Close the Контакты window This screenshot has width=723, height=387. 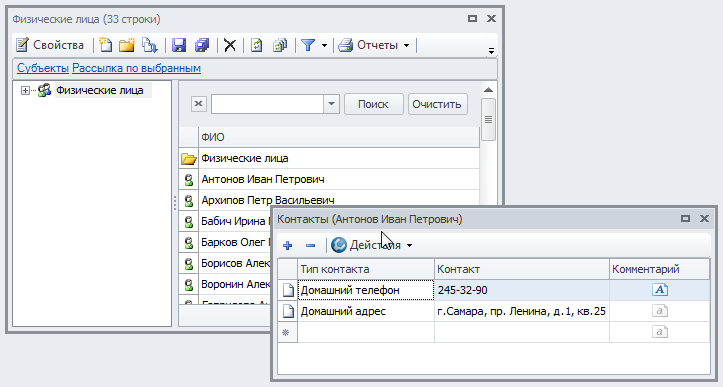(704, 219)
